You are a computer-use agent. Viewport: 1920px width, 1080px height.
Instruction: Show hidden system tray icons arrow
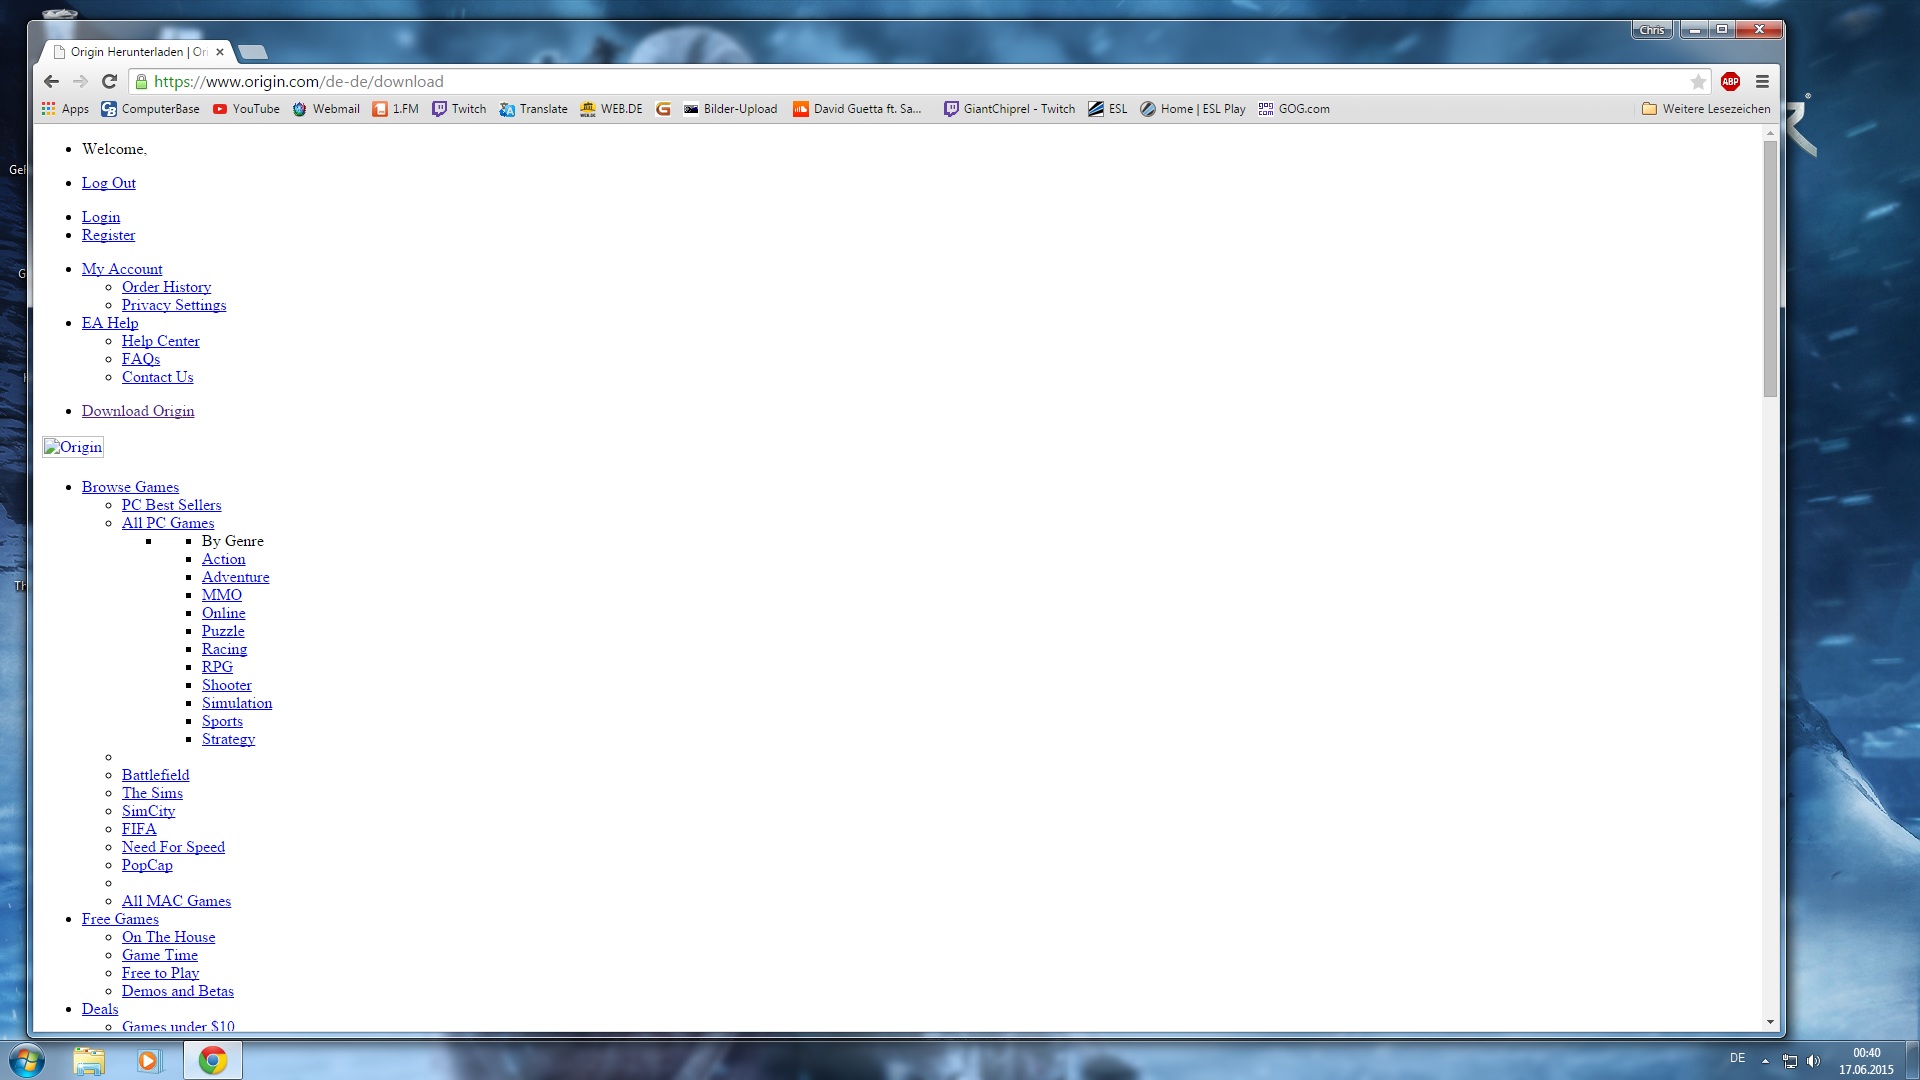pos(1765,1061)
